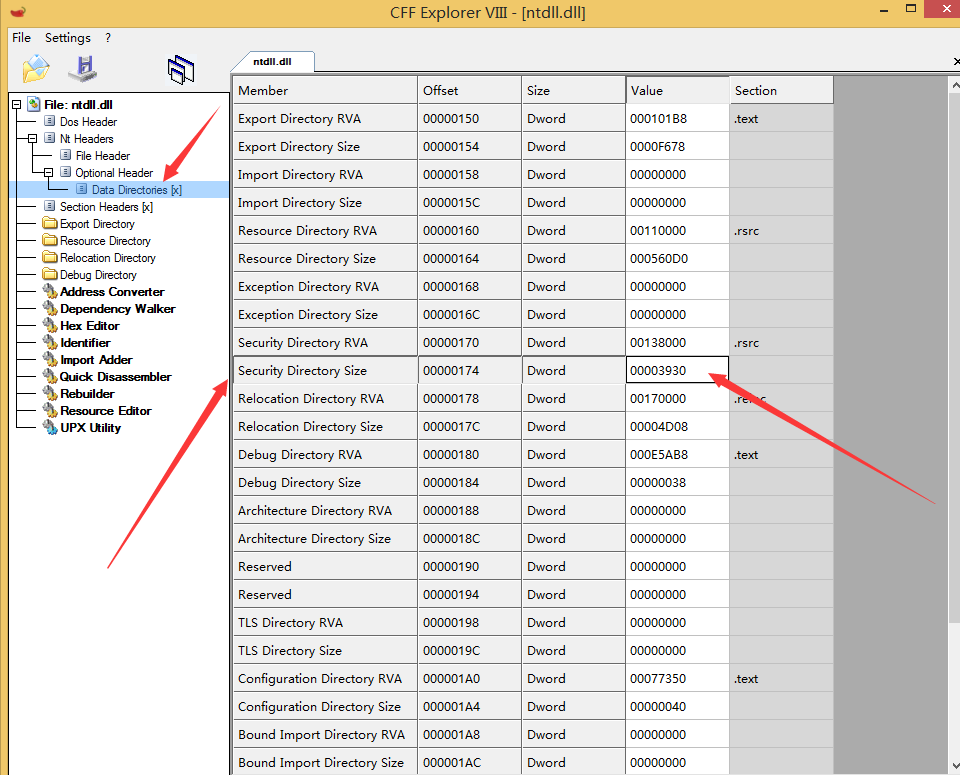
Task: Click Resource Directory RVA value 00110000
Action: click(677, 230)
